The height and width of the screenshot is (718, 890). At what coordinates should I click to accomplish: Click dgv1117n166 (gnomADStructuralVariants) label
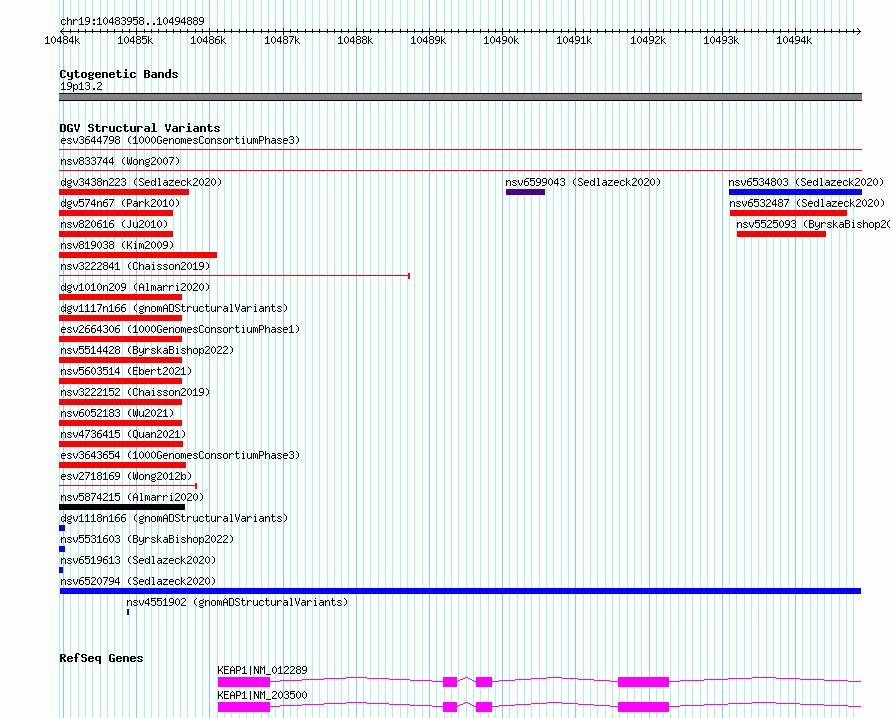(174, 308)
